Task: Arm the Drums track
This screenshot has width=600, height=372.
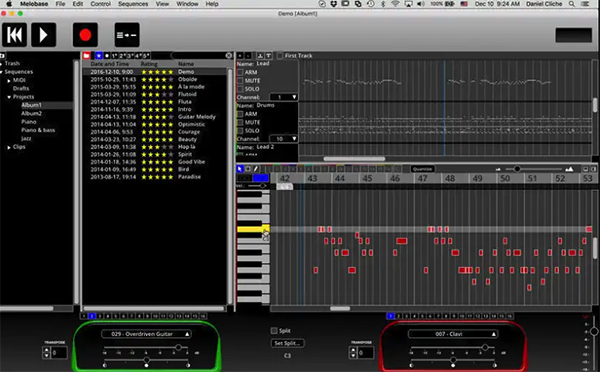Action: (240, 114)
